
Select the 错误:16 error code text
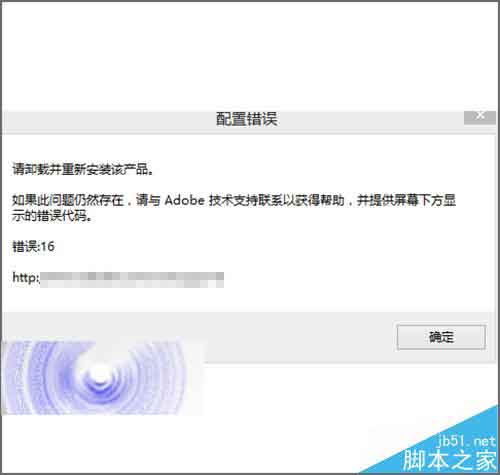click(x=33, y=247)
